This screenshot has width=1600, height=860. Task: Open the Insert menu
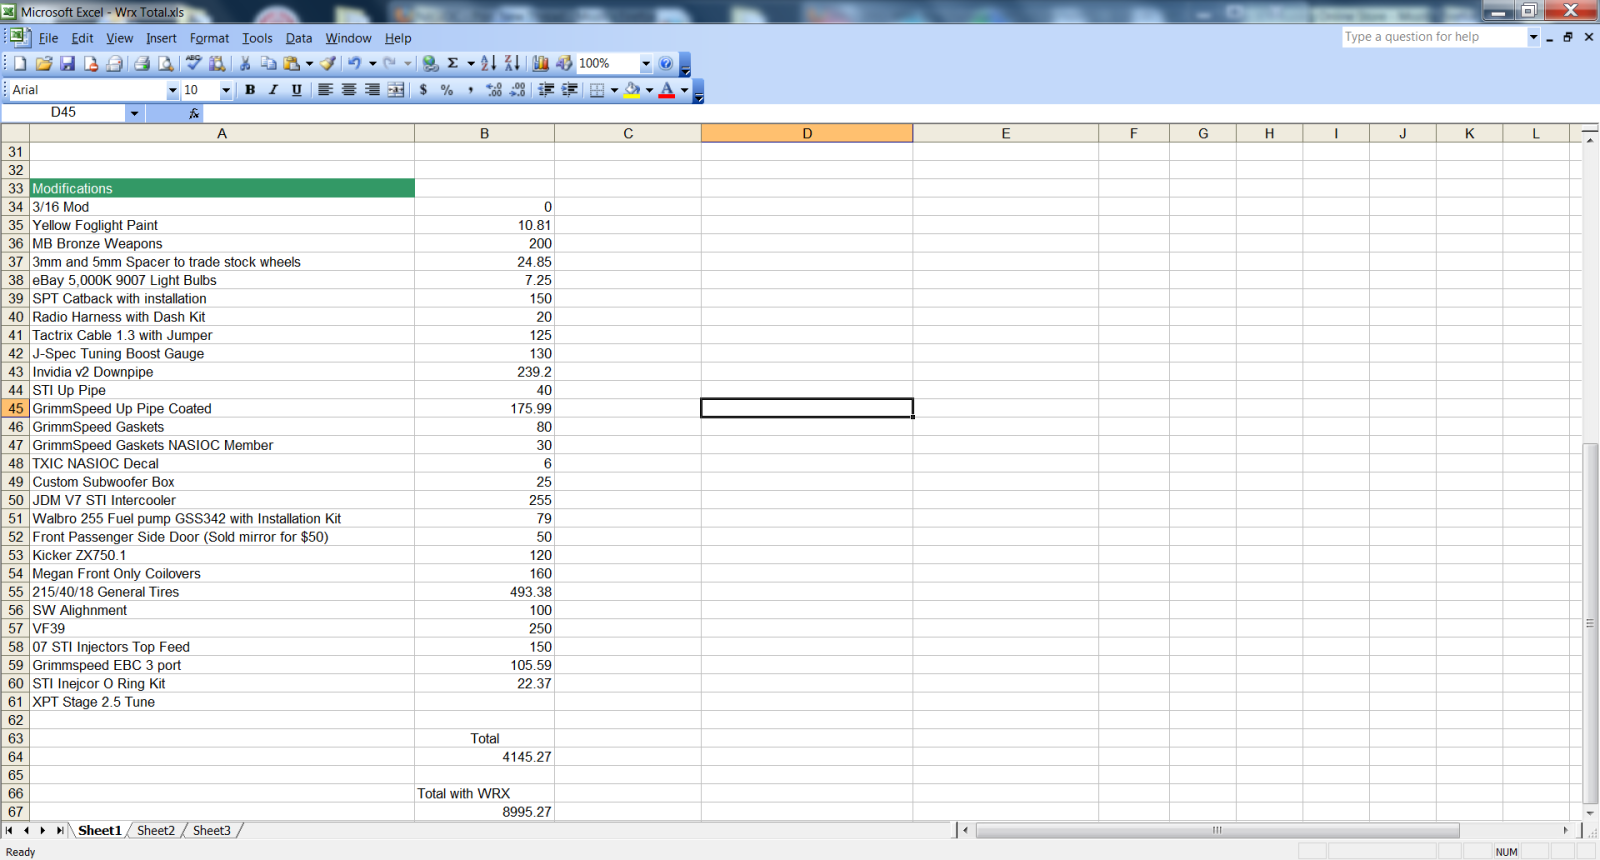pos(161,38)
